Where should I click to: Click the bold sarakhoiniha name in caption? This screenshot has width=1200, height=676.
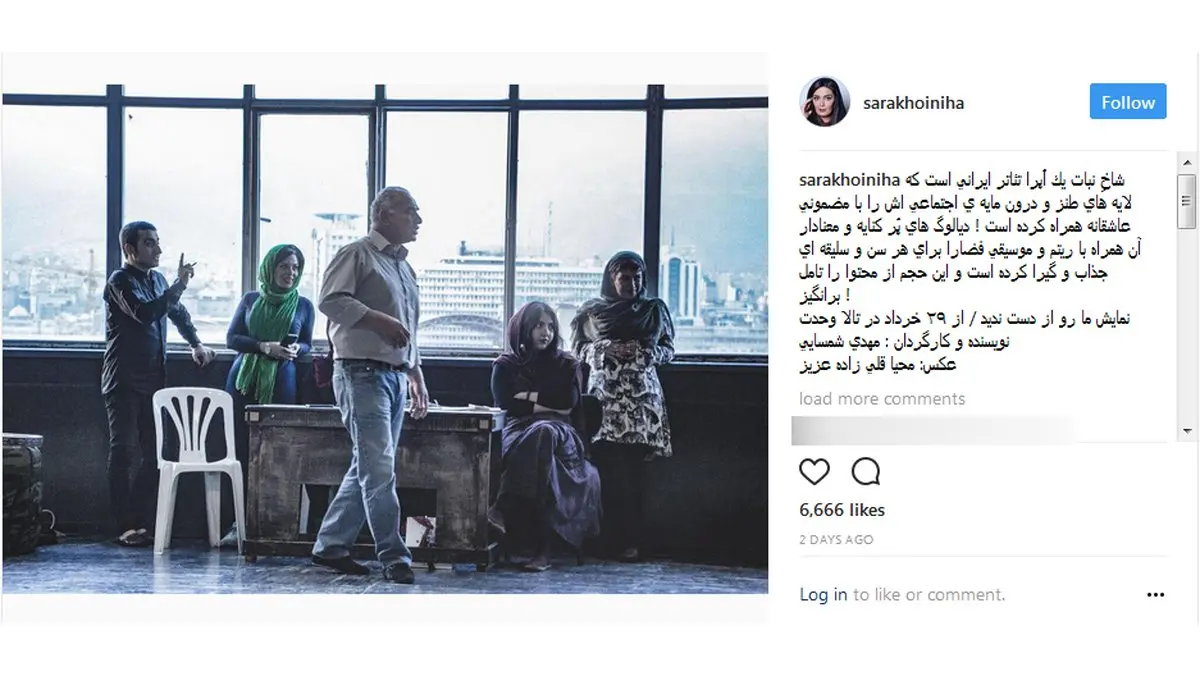tap(850, 180)
